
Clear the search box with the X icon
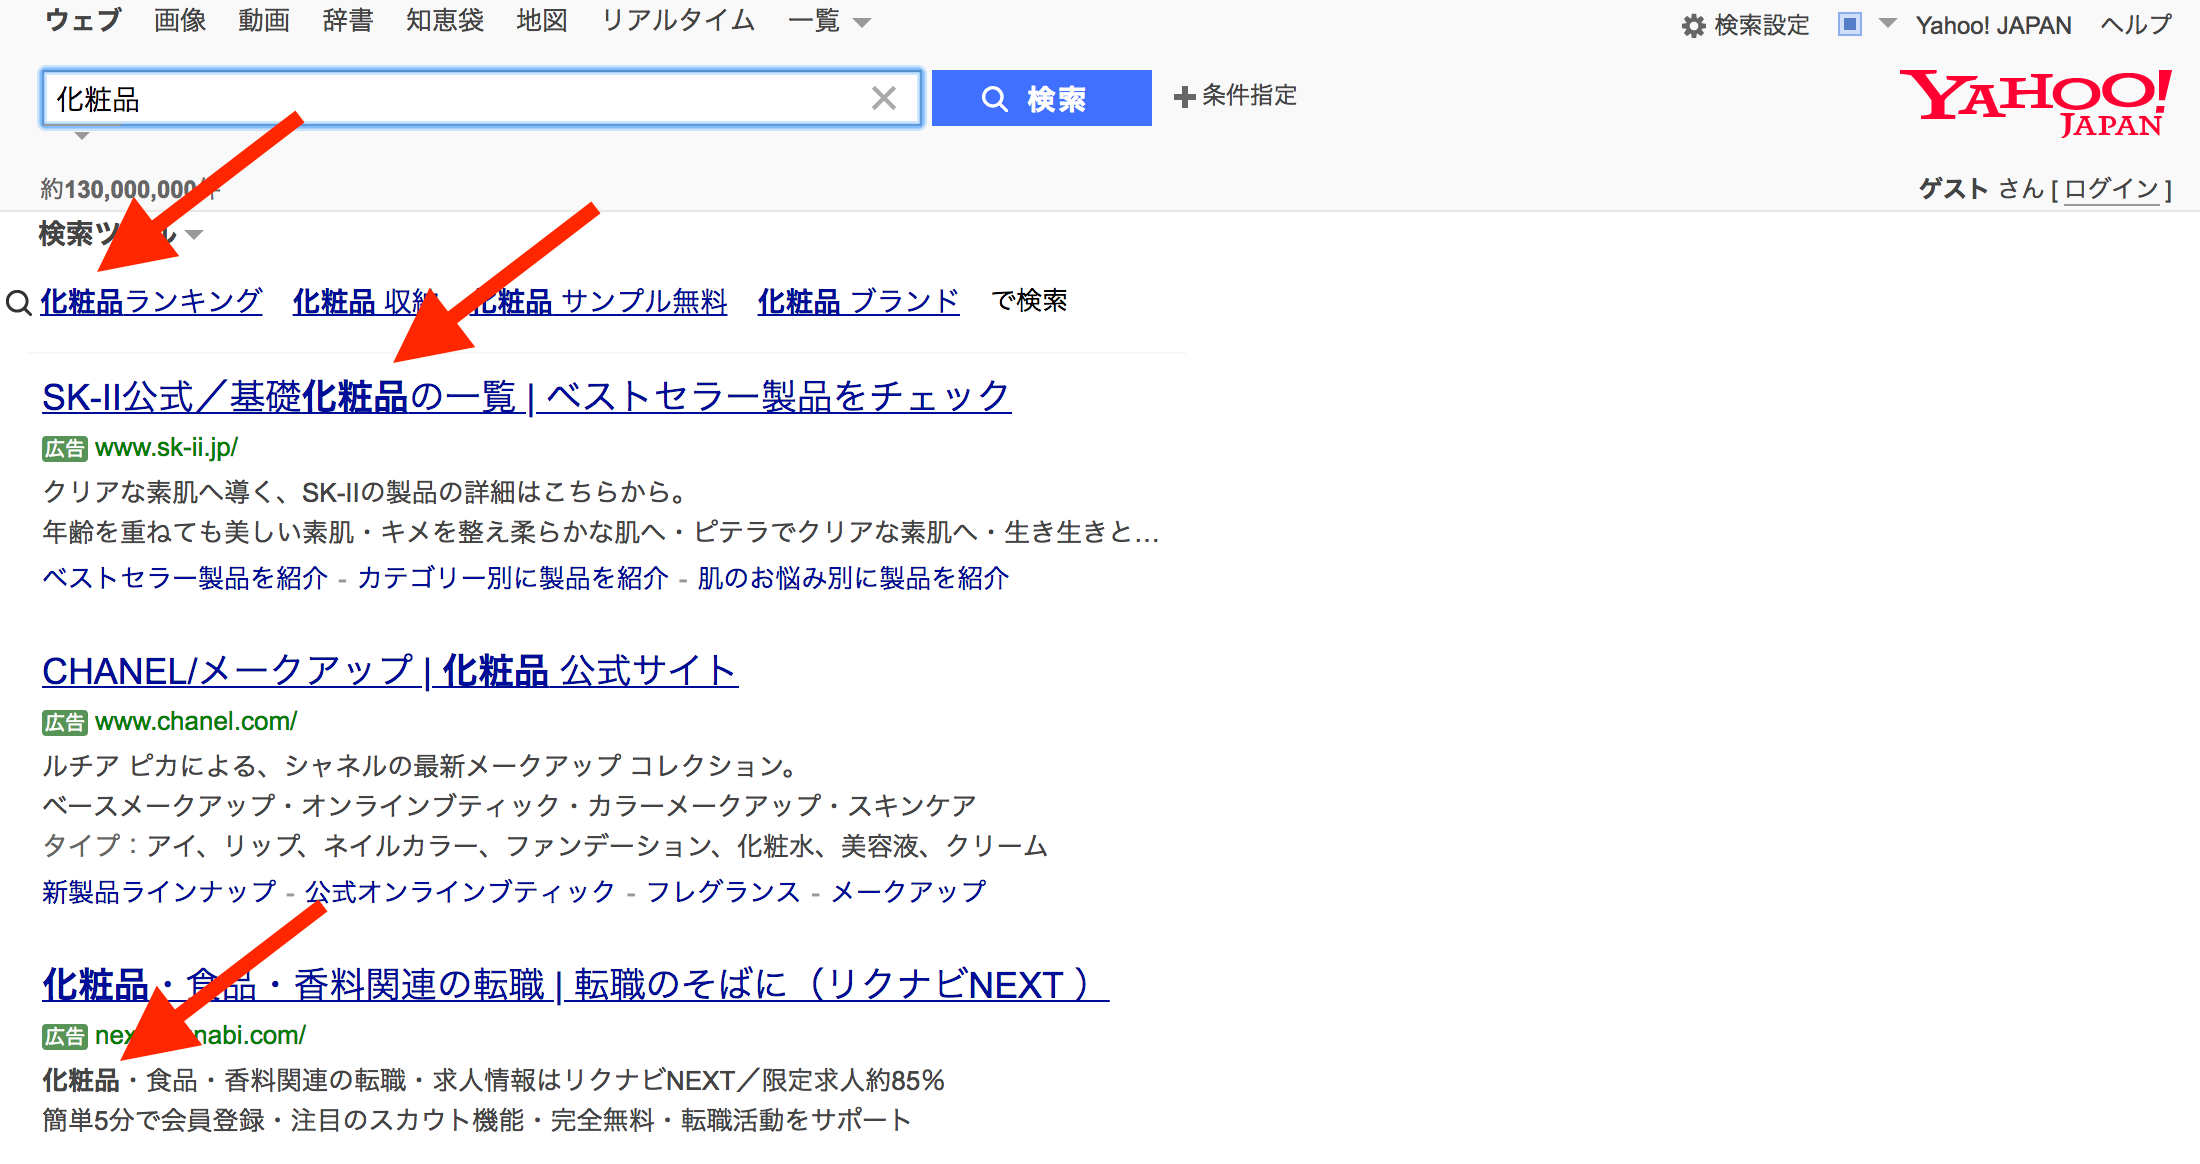coord(884,98)
